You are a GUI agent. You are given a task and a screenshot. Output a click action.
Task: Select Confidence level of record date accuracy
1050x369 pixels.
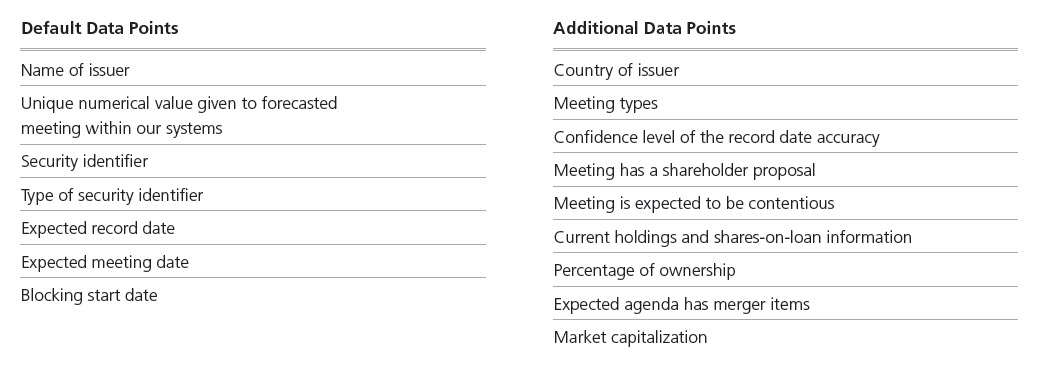tap(785, 137)
